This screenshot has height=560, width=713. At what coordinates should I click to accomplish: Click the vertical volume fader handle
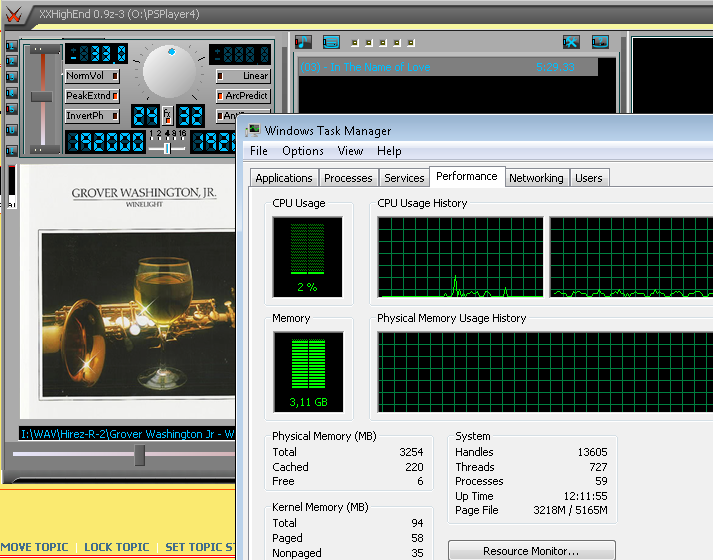click(42, 96)
